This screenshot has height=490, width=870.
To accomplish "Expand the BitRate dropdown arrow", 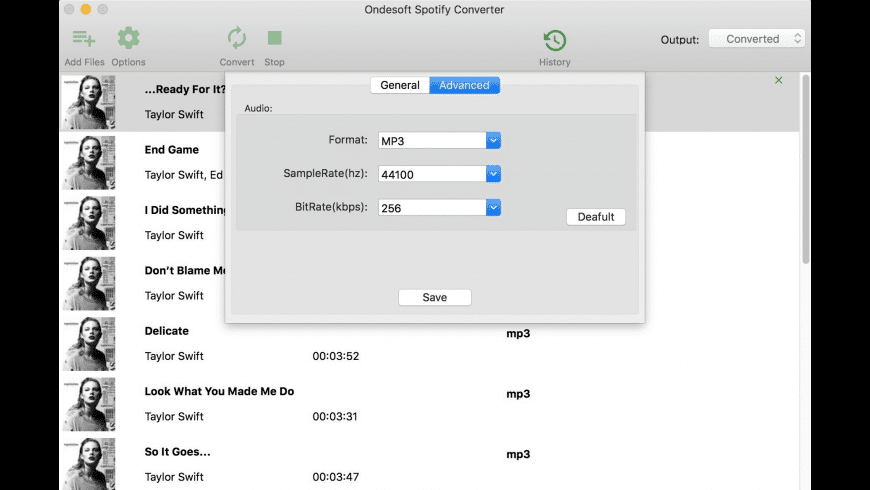I will pyautogui.click(x=493, y=208).
